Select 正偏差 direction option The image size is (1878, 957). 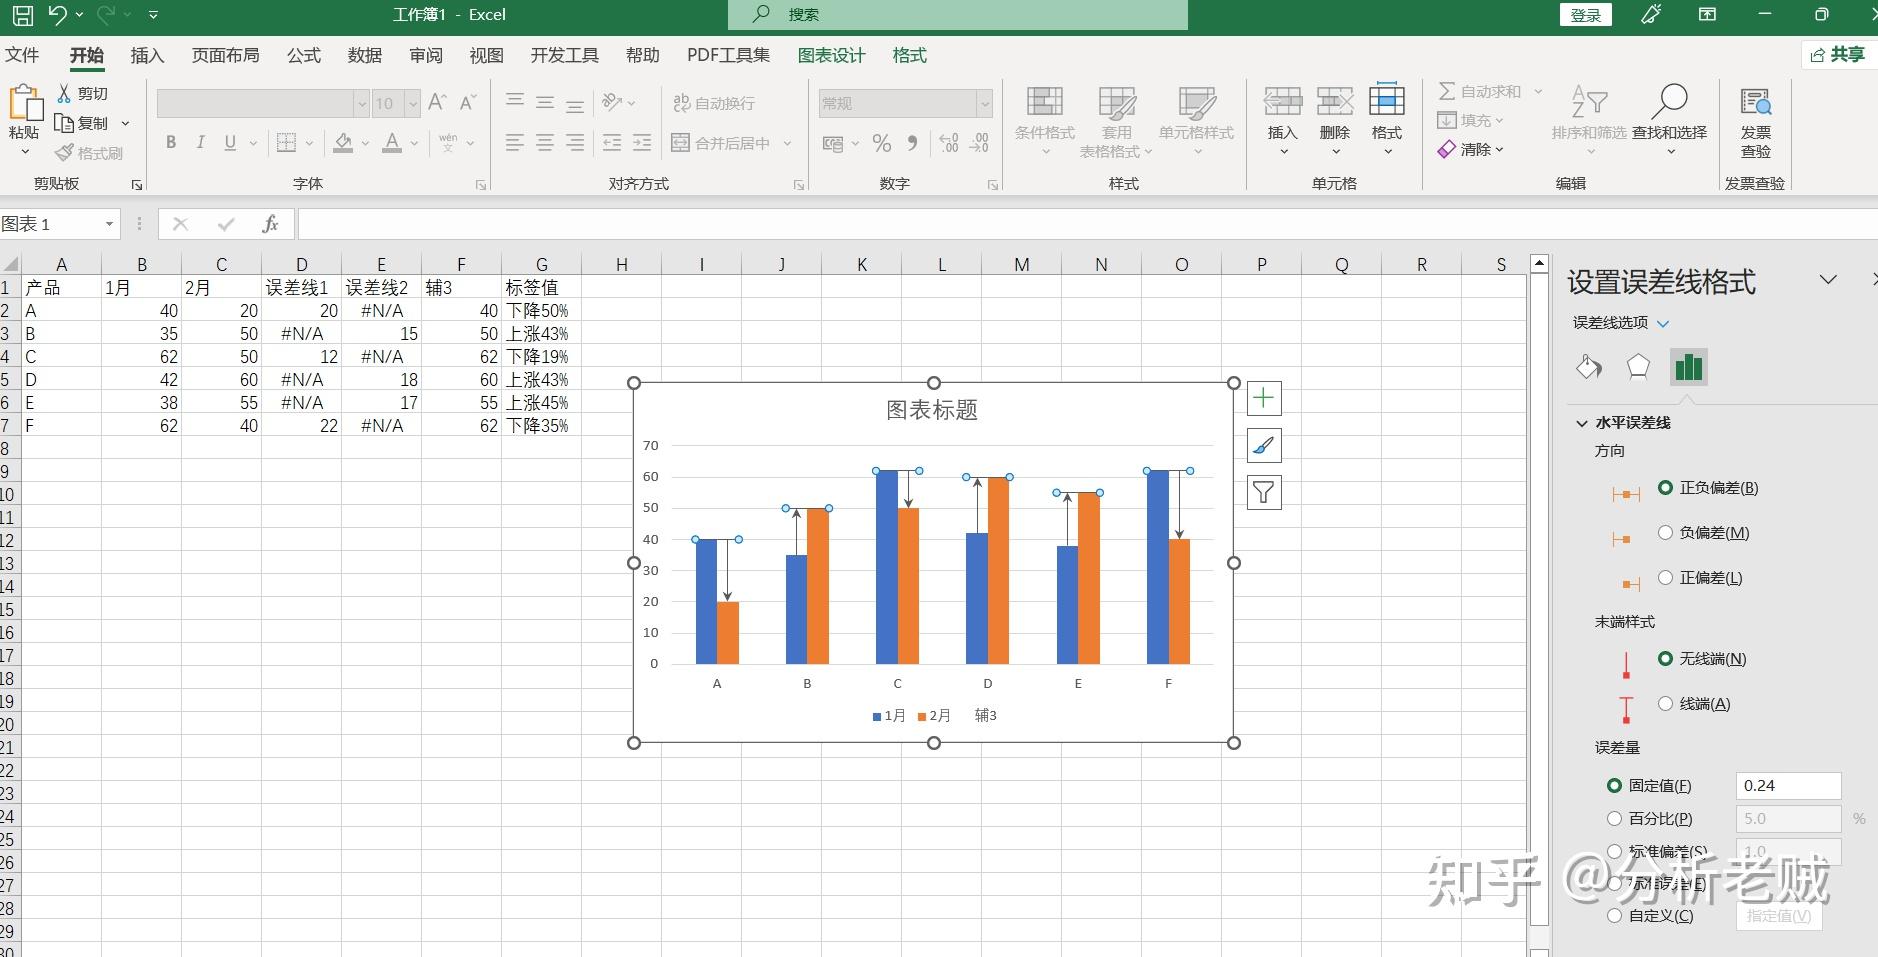click(x=1700, y=578)
